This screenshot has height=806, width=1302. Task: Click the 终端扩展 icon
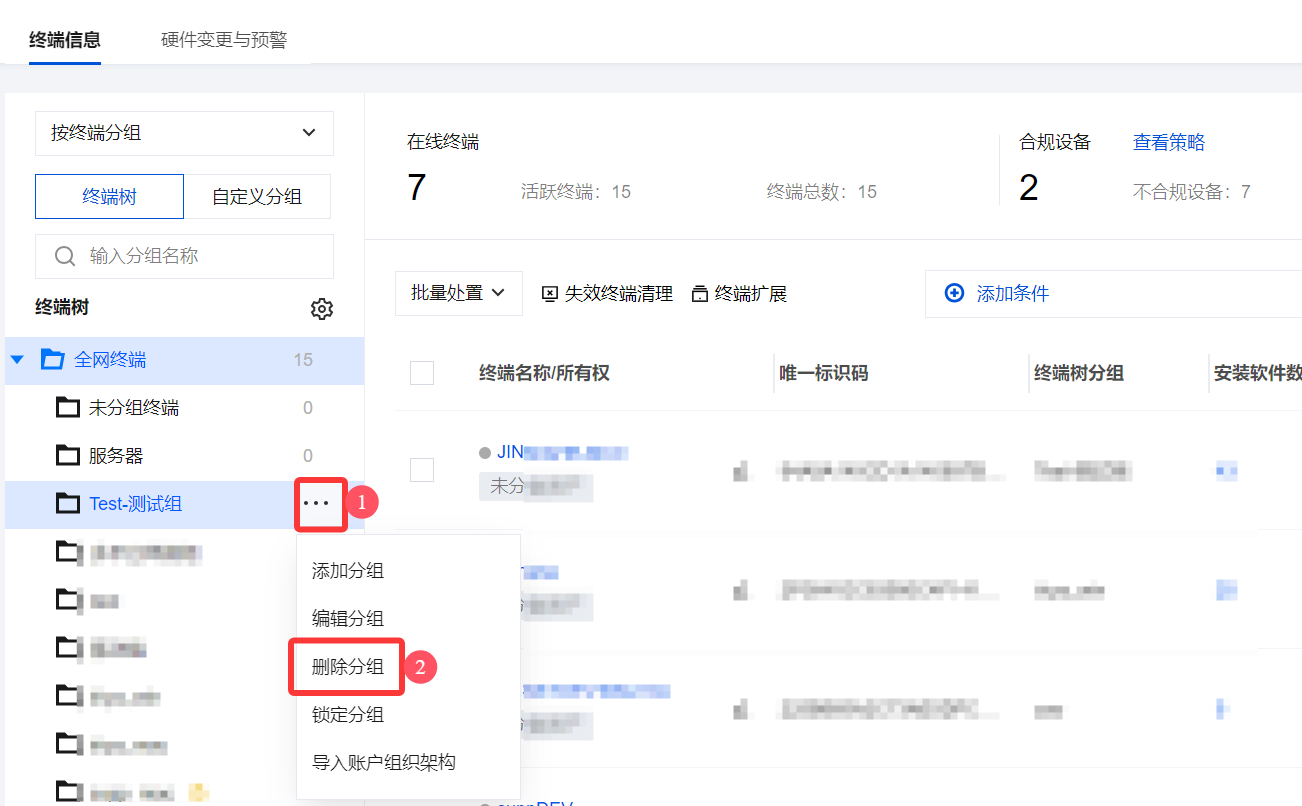click(700, 294)
